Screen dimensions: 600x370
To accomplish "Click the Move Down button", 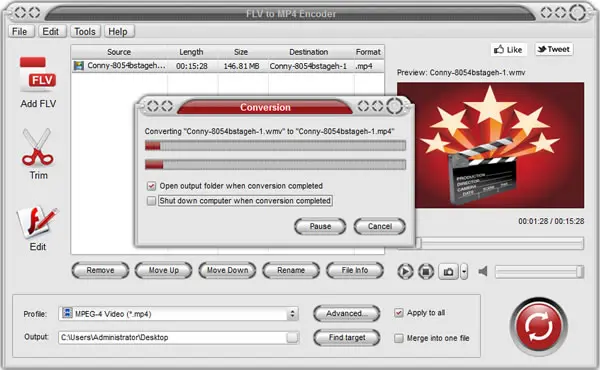I will pyautogui.click(x=227, y=270).
